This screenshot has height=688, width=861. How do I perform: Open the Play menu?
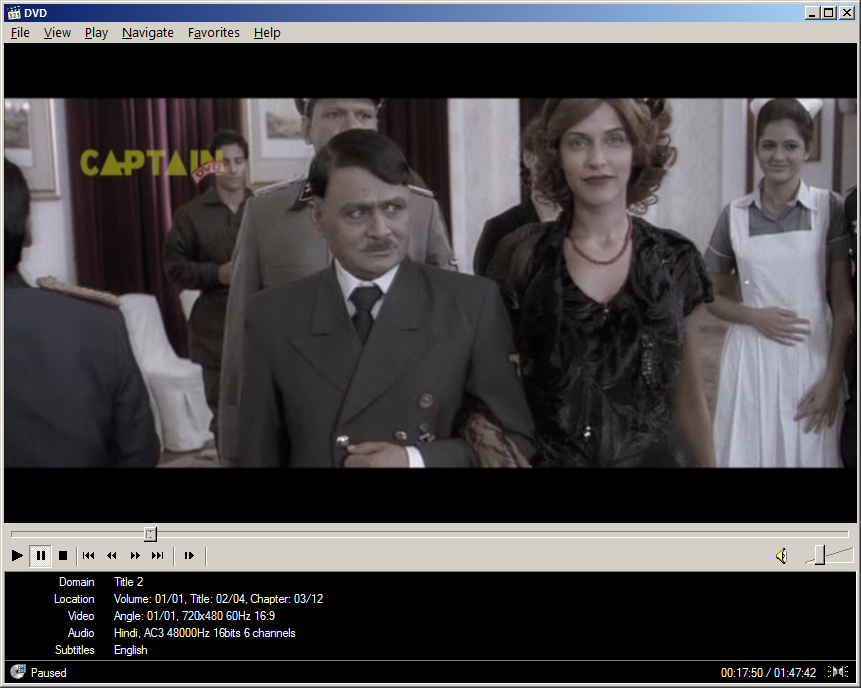click(96, 33)
